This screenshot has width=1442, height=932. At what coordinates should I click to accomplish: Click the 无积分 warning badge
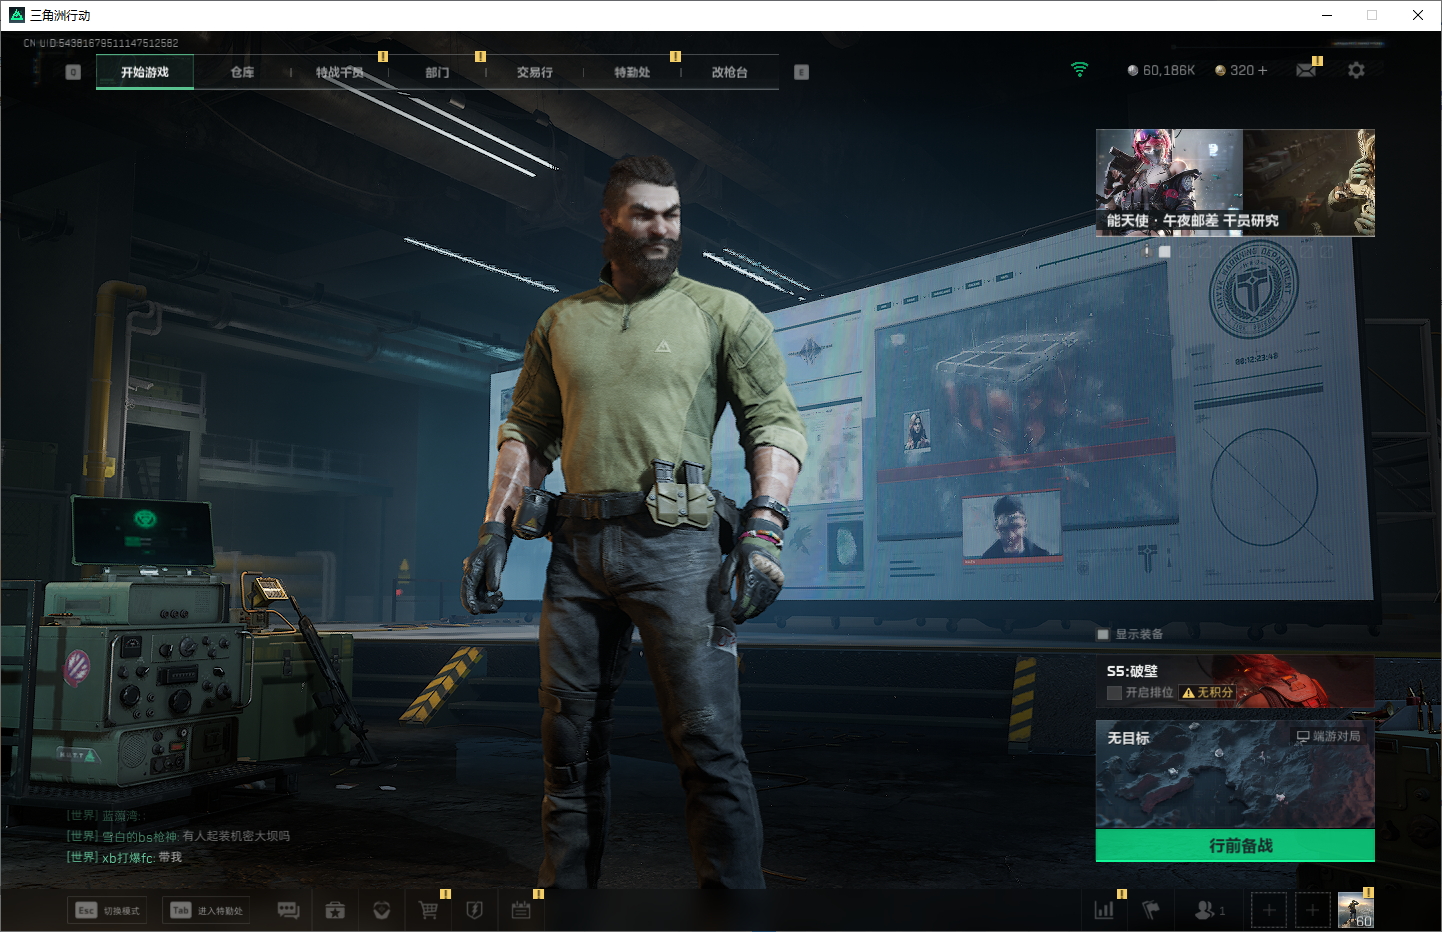pos(1207,692)
